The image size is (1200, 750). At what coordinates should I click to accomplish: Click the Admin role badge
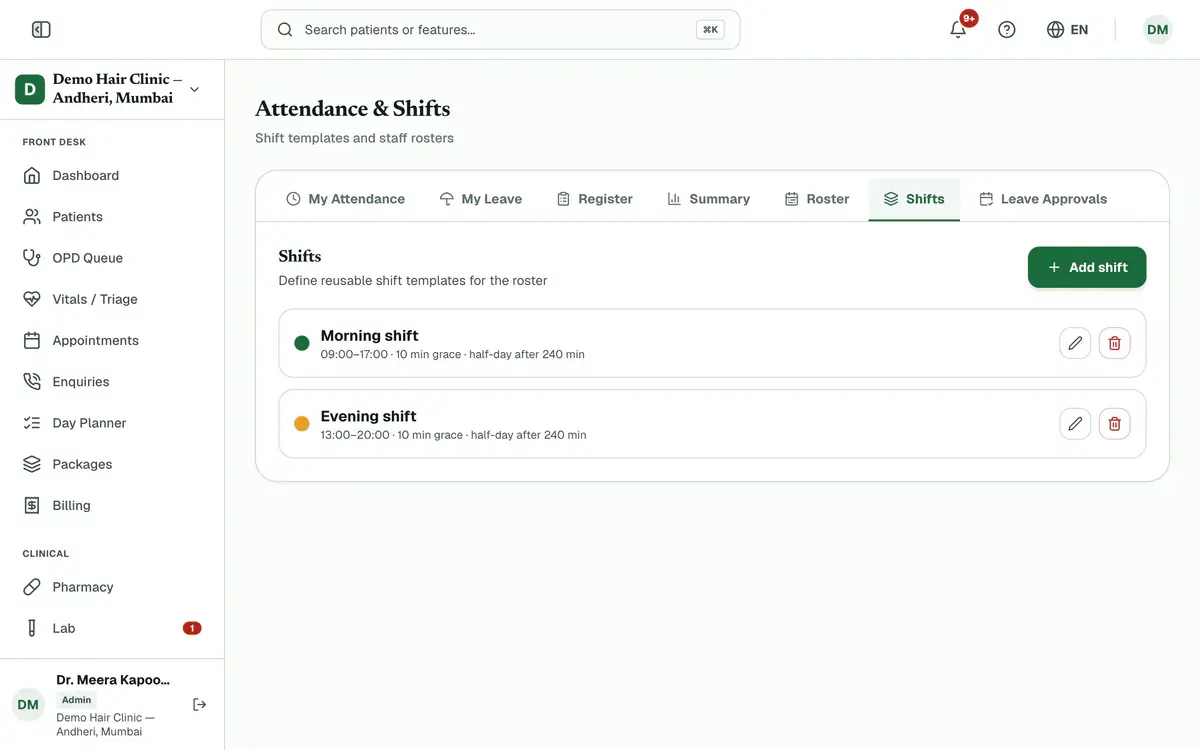[76, 700]
